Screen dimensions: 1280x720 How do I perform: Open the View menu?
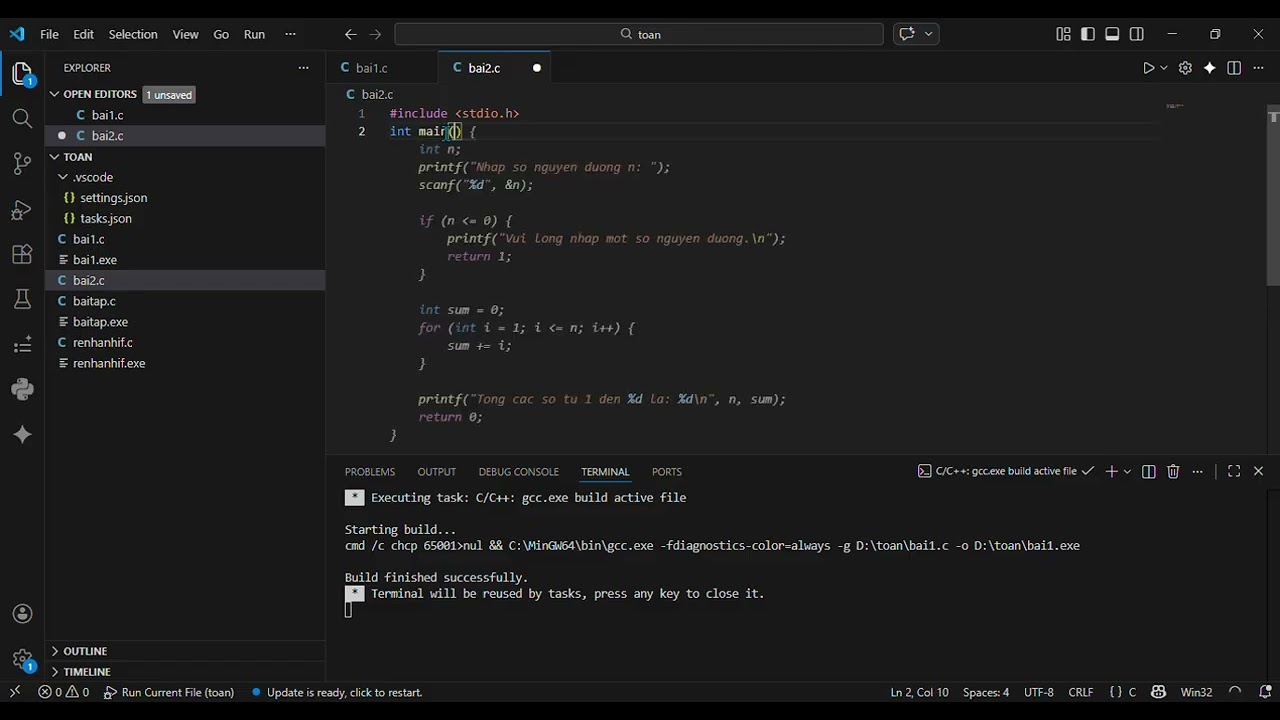tap(185, 34)
